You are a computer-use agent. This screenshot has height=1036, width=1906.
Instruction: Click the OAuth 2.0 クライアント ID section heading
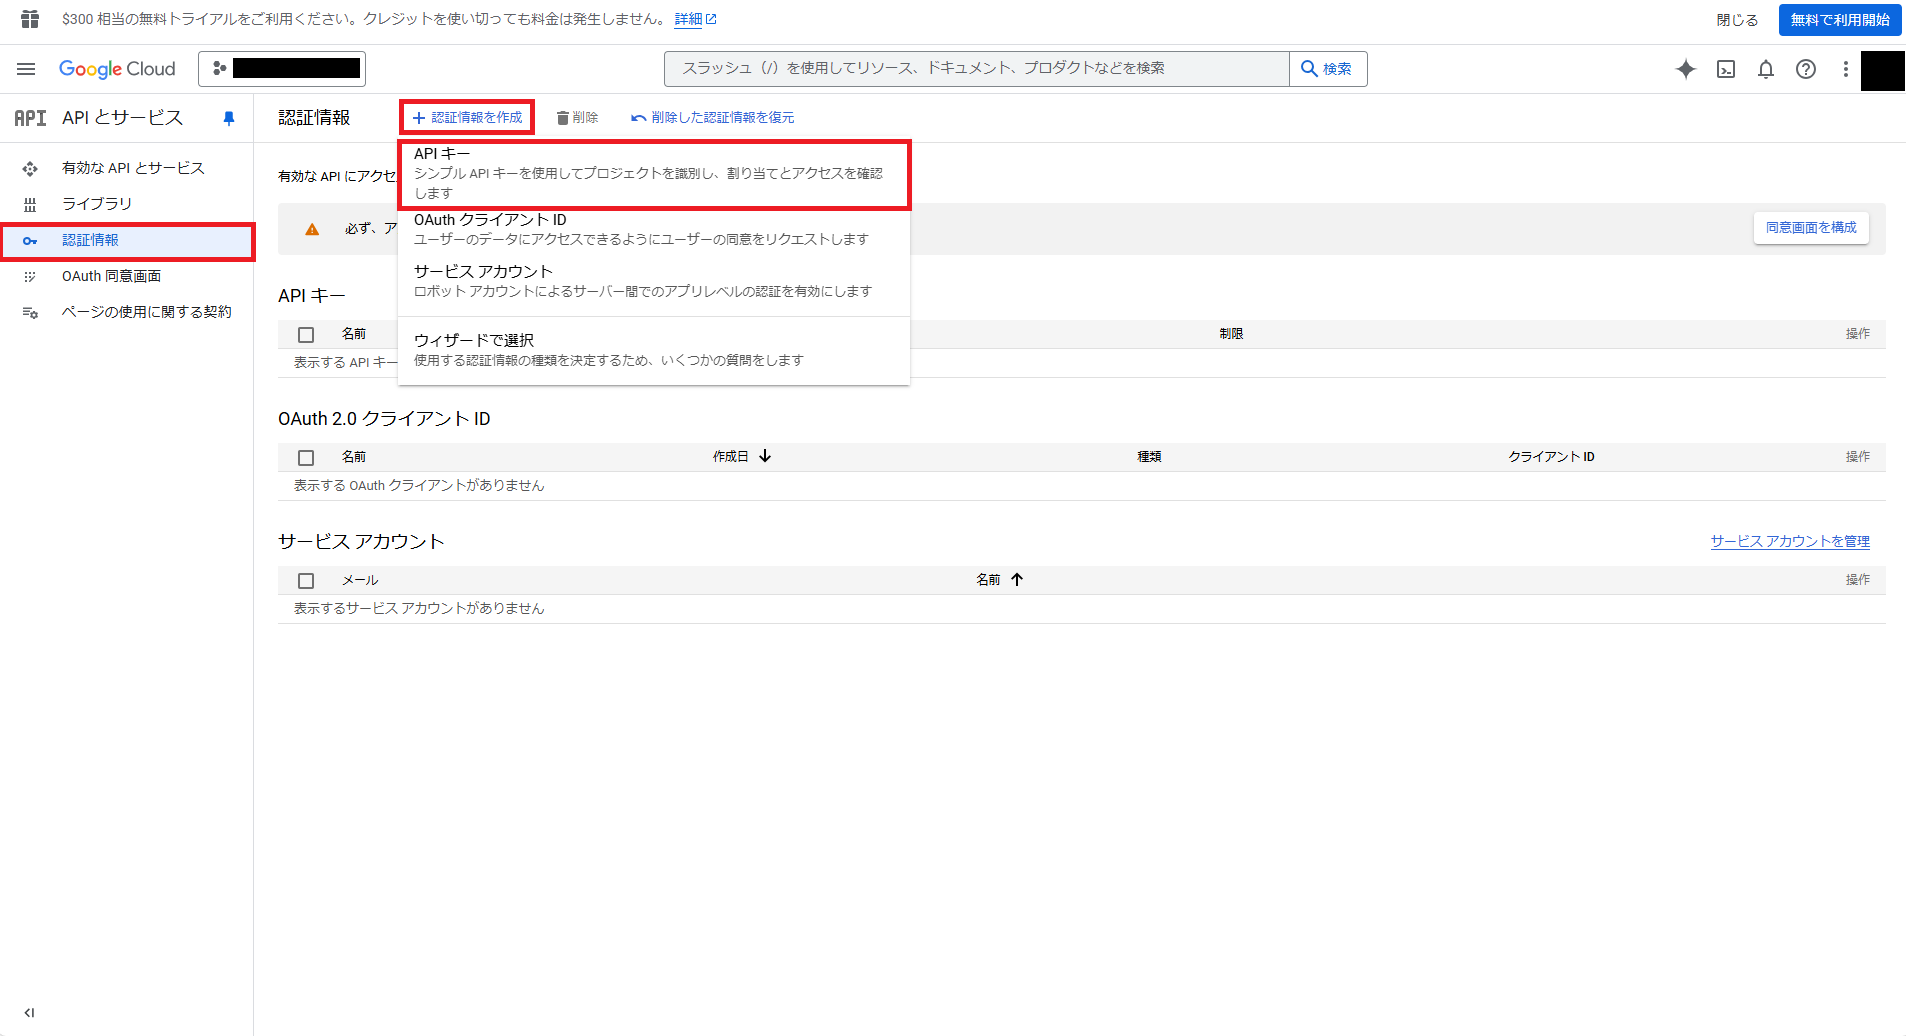384,419
